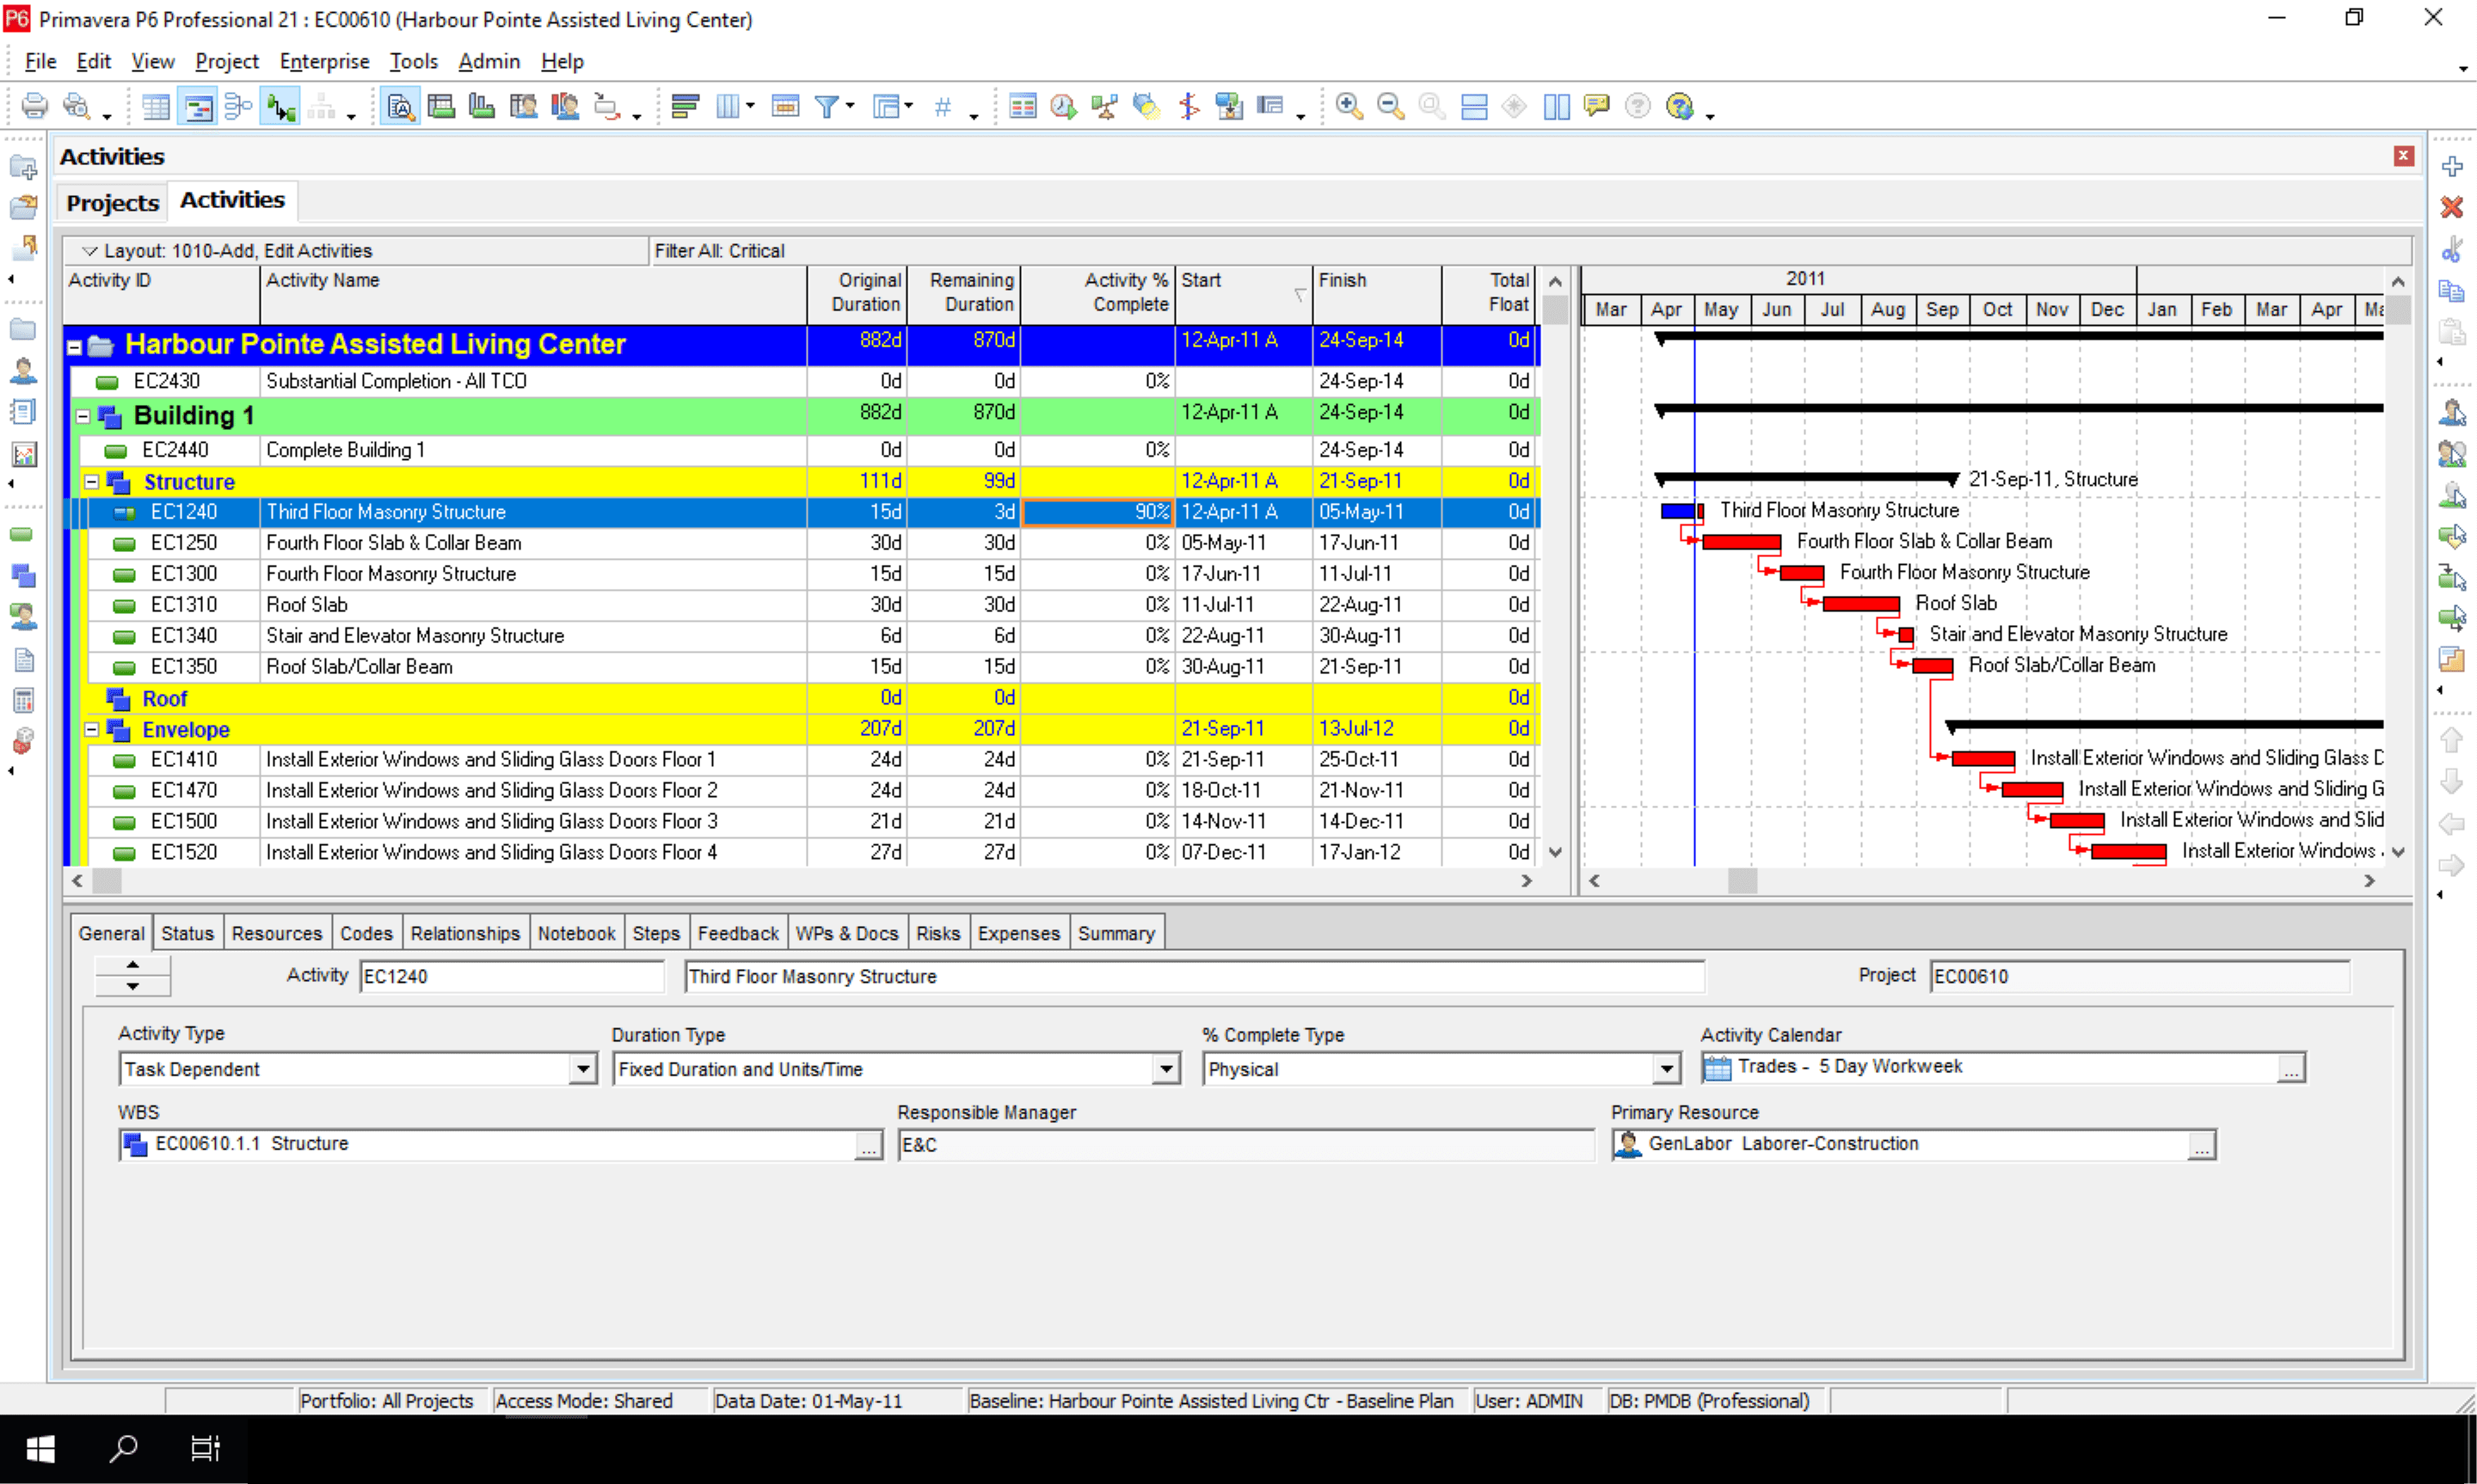
Task: Open Tools menu
Action: pyautogui.click(x=413, y=61)
